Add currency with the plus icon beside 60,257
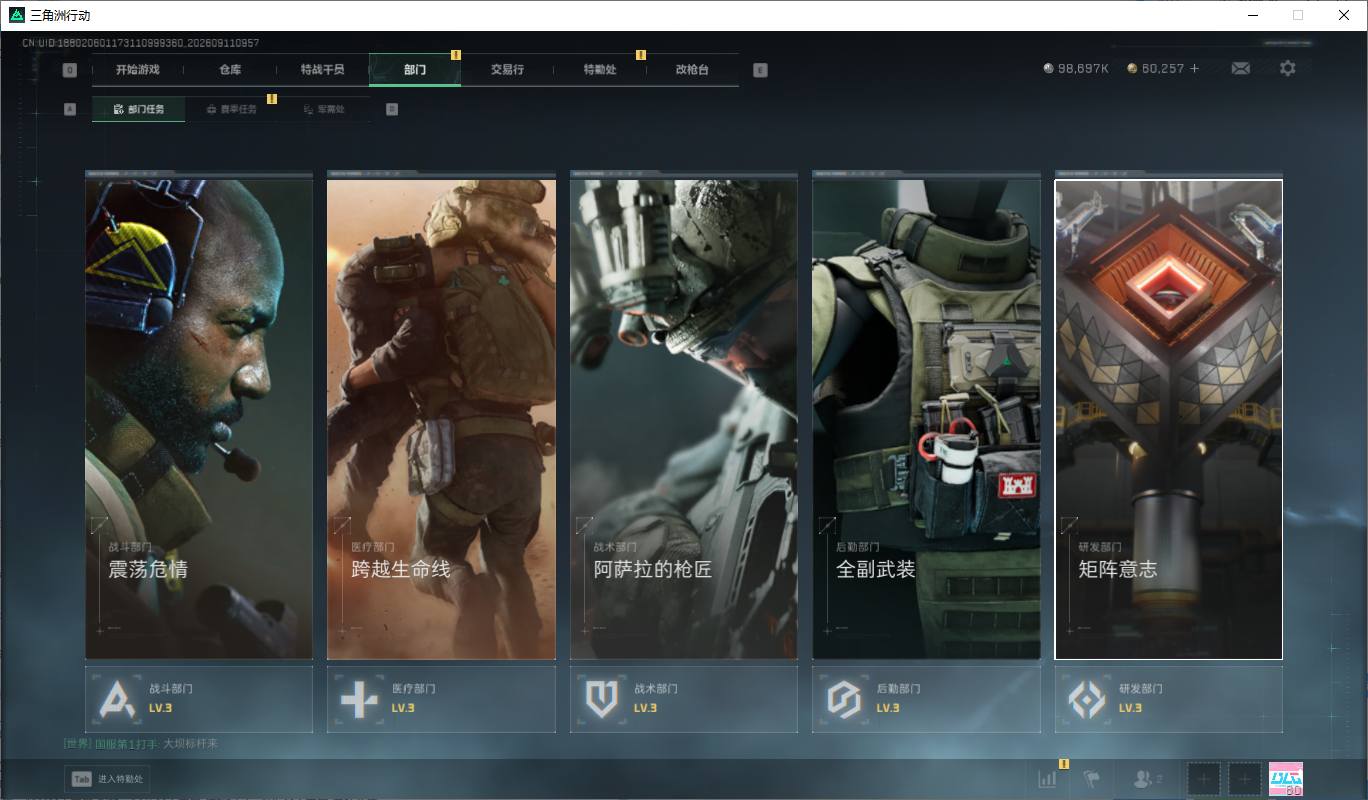 point(1194,68)
